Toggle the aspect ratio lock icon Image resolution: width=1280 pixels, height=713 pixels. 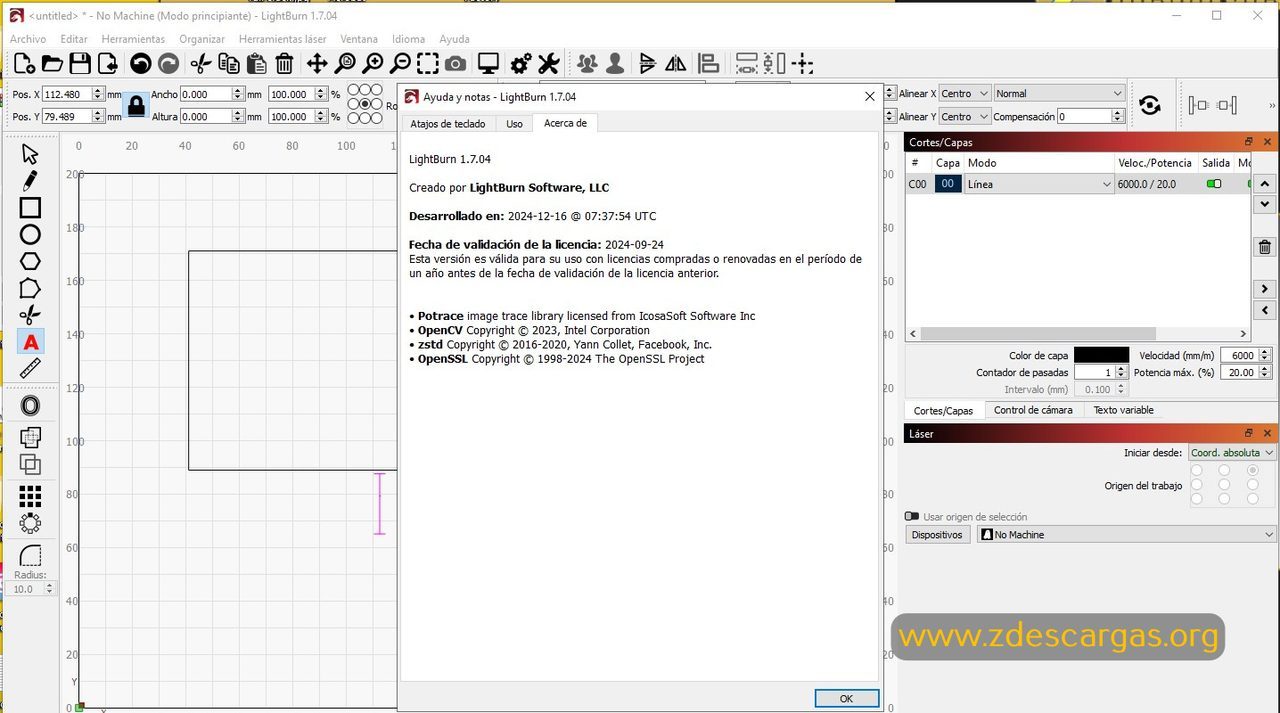136,104
